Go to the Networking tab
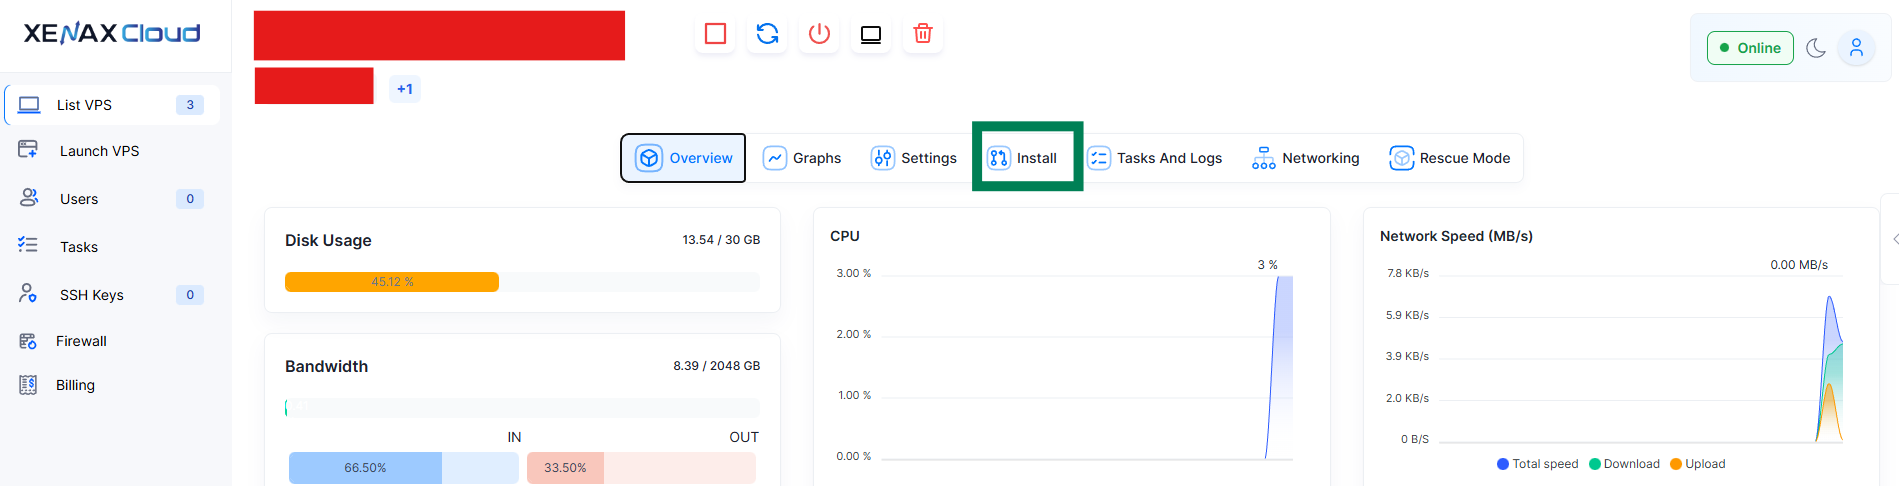The height and width of the screenshot is (486, 1899). coord(1306,158)
